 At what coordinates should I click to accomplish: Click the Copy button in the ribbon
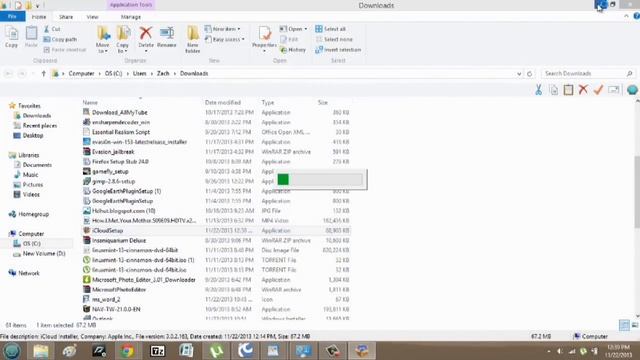point(11,37)
